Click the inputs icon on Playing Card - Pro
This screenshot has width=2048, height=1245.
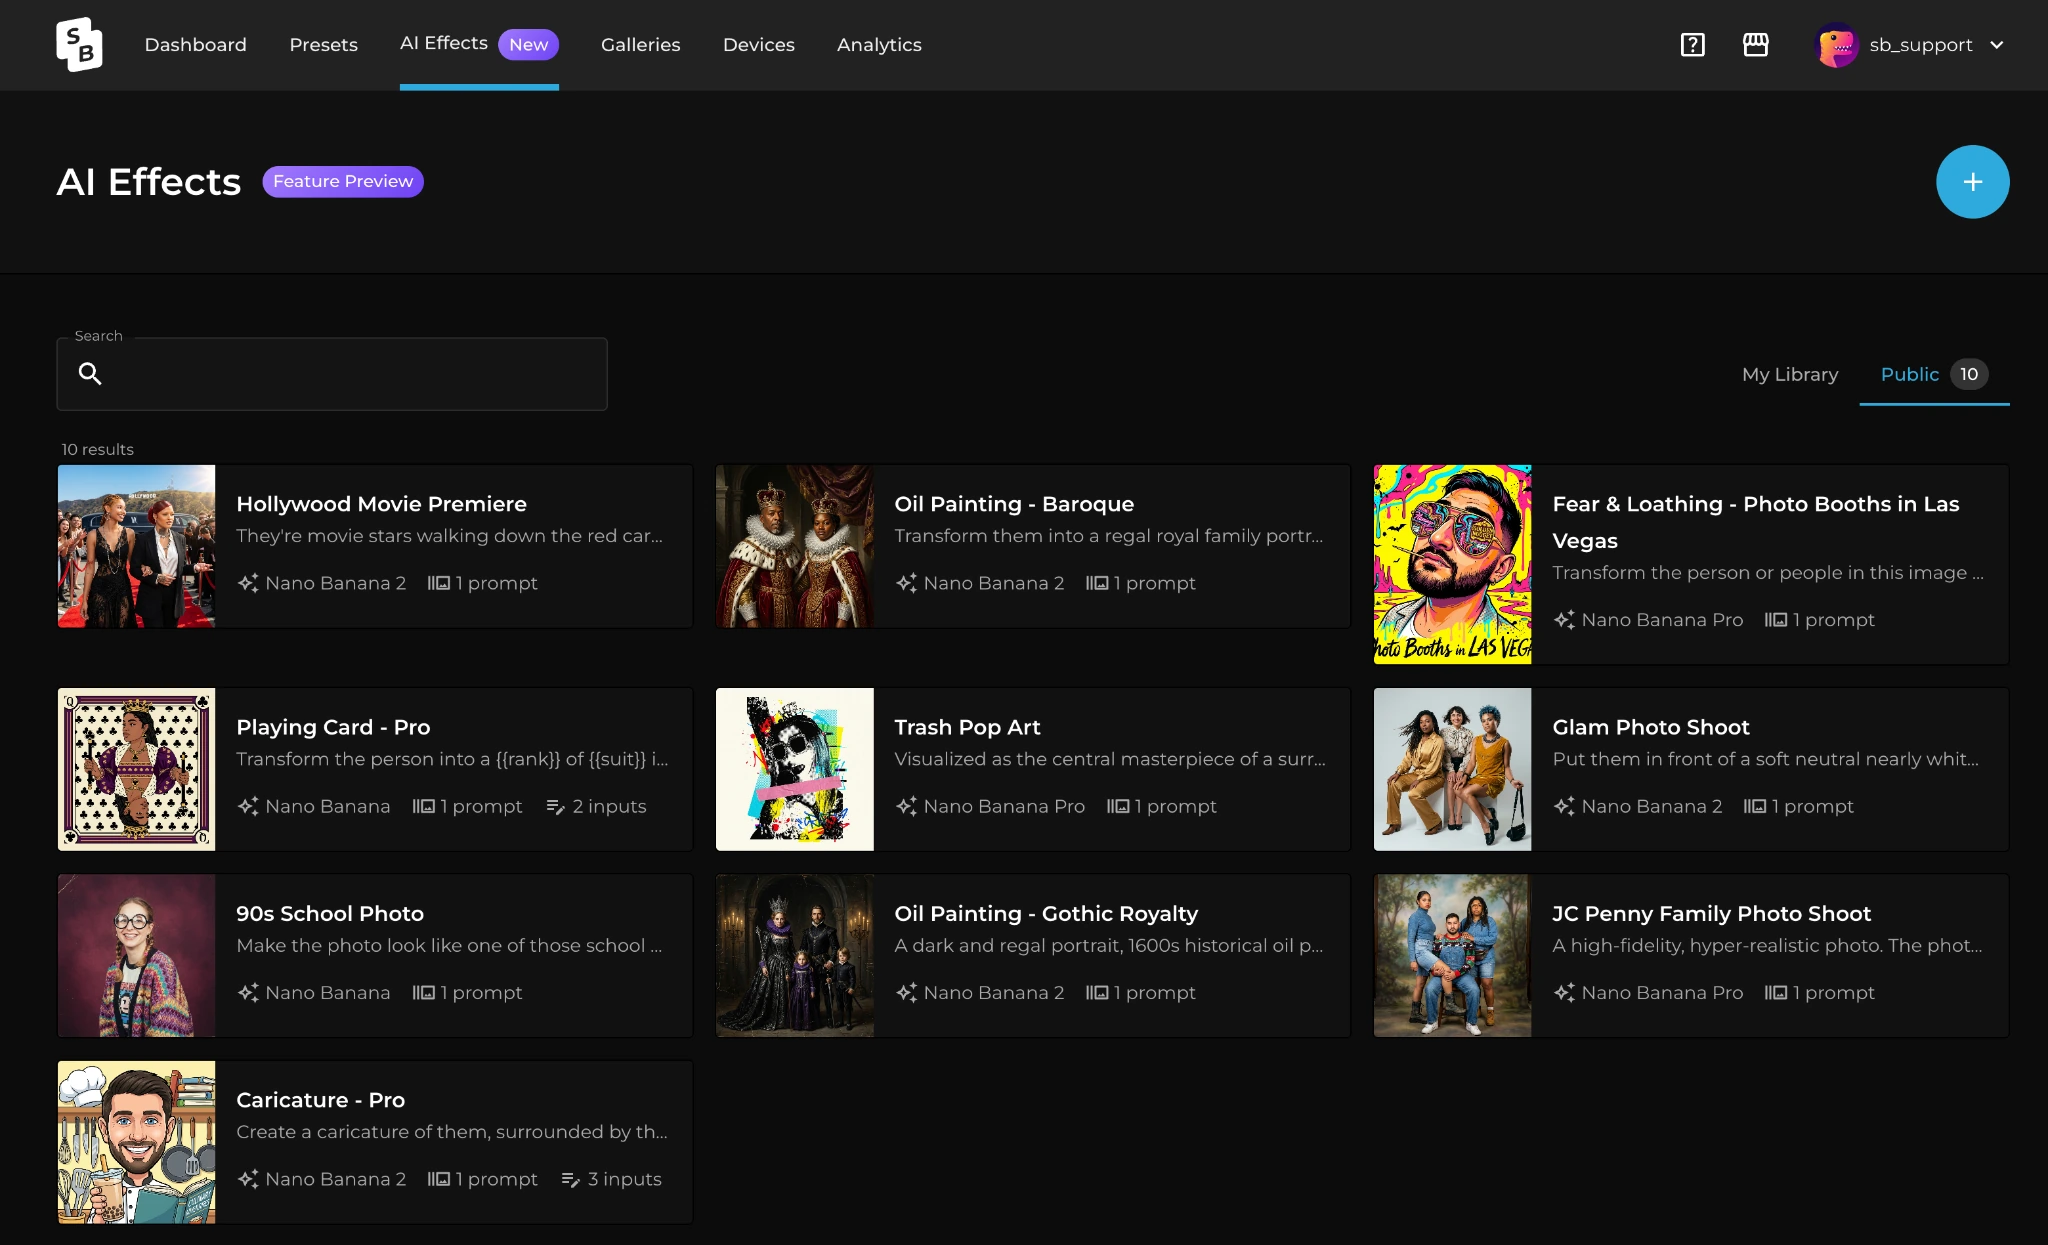[556, 807]
